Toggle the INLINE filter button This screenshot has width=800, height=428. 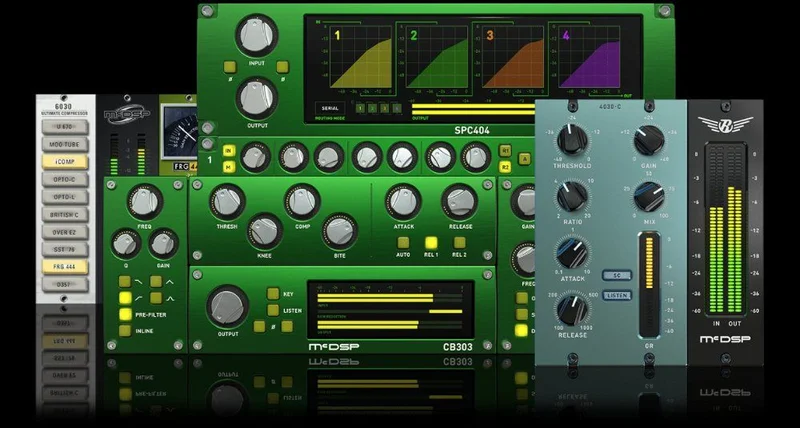125,331
